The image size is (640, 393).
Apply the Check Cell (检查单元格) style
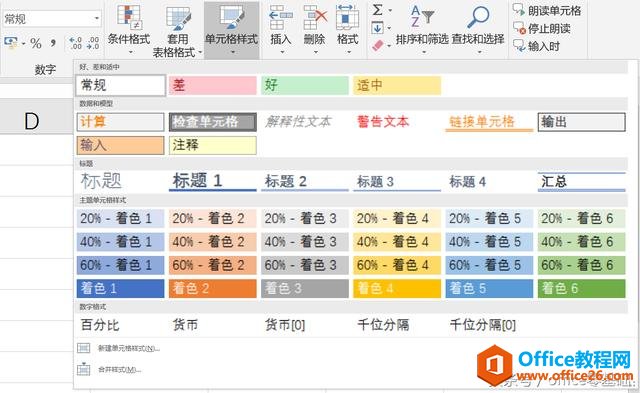(x=213, y=122)
